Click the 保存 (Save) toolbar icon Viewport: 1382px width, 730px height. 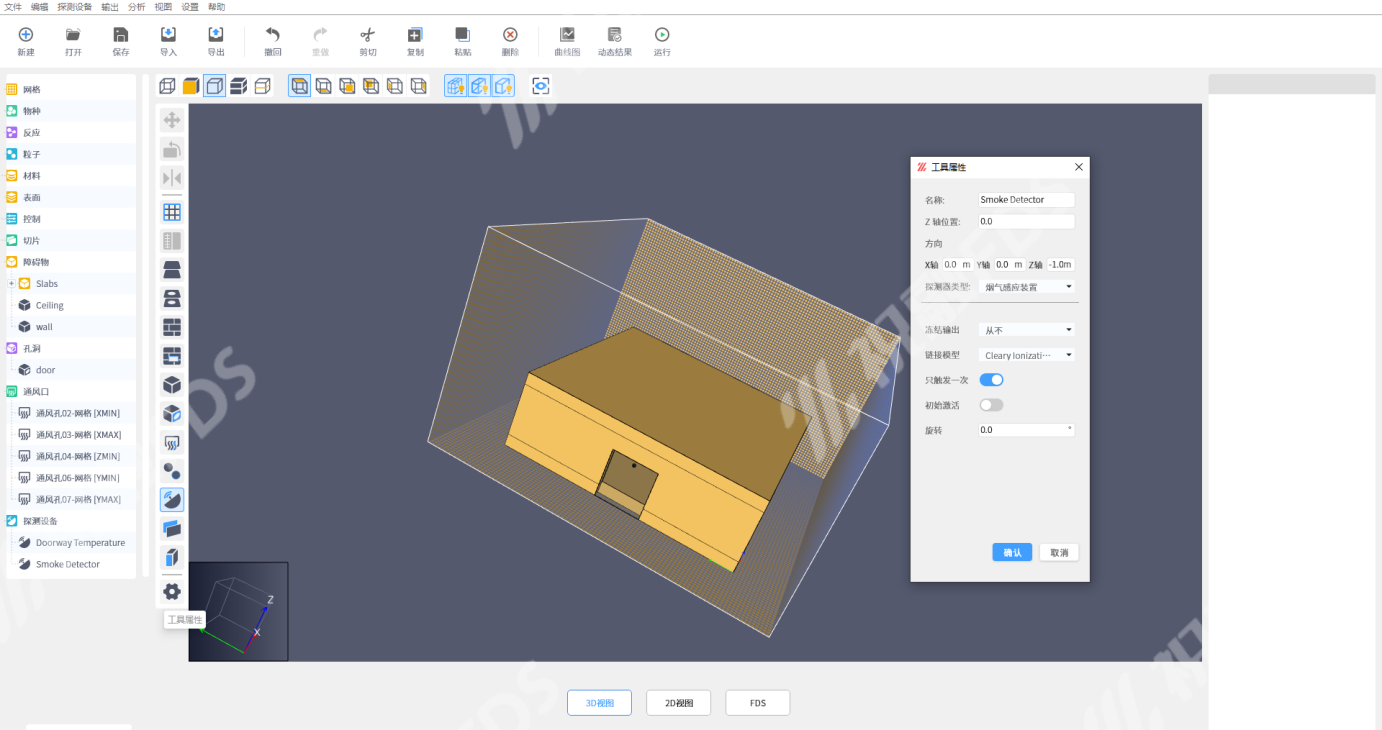[x=121, y=35]
